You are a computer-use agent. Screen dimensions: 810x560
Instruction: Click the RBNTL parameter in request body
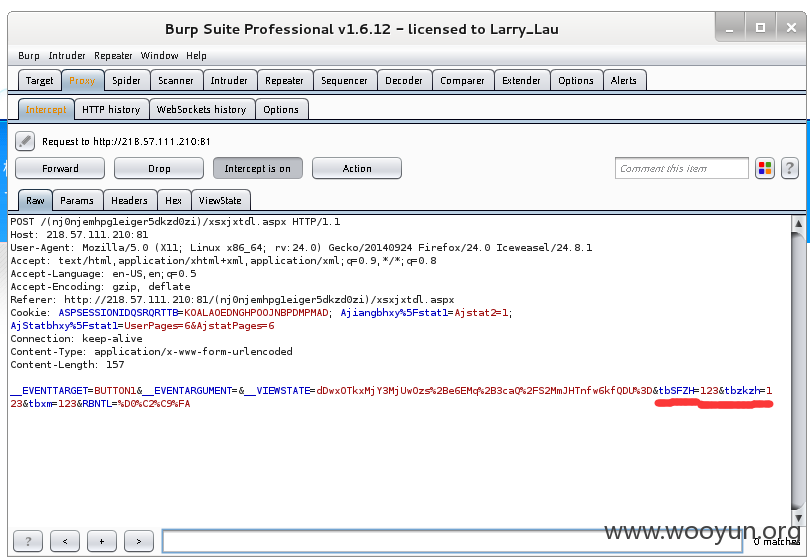coord(97,403)
